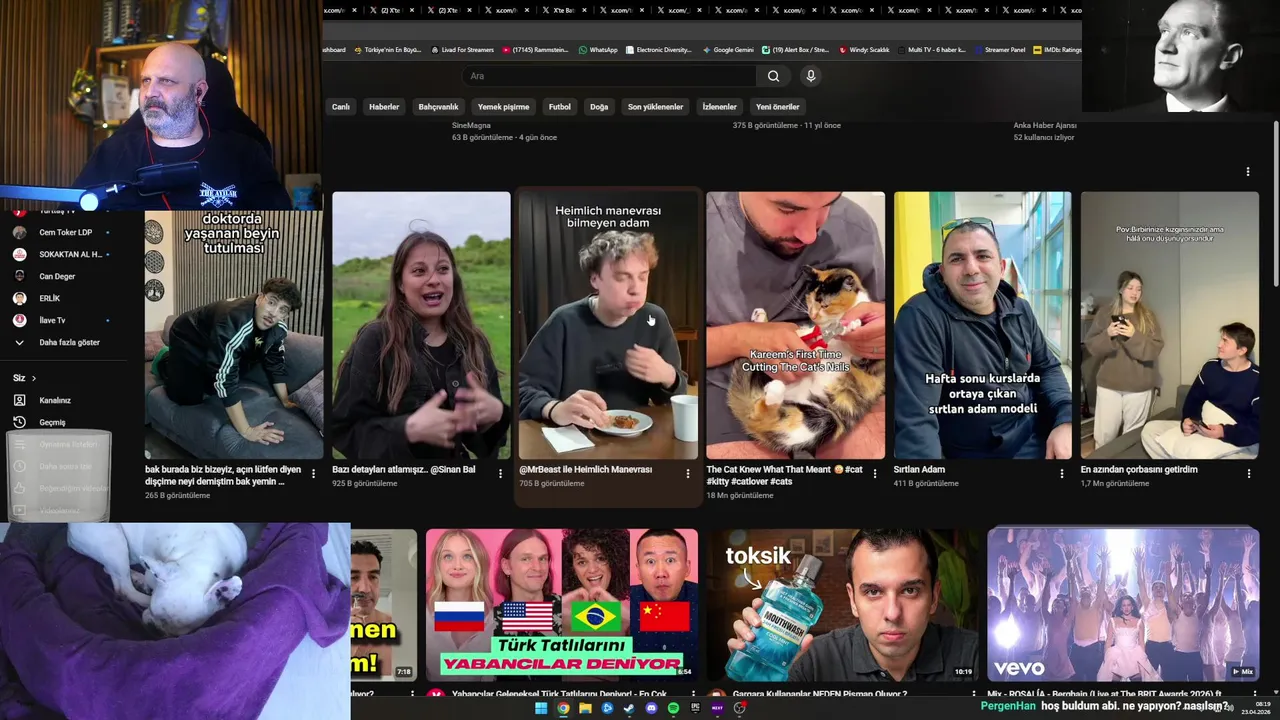This screenshot has width=1280, height=720.
Task: Open 'İlave Tv' subscription channel
Action: click(x=60, y=320)
